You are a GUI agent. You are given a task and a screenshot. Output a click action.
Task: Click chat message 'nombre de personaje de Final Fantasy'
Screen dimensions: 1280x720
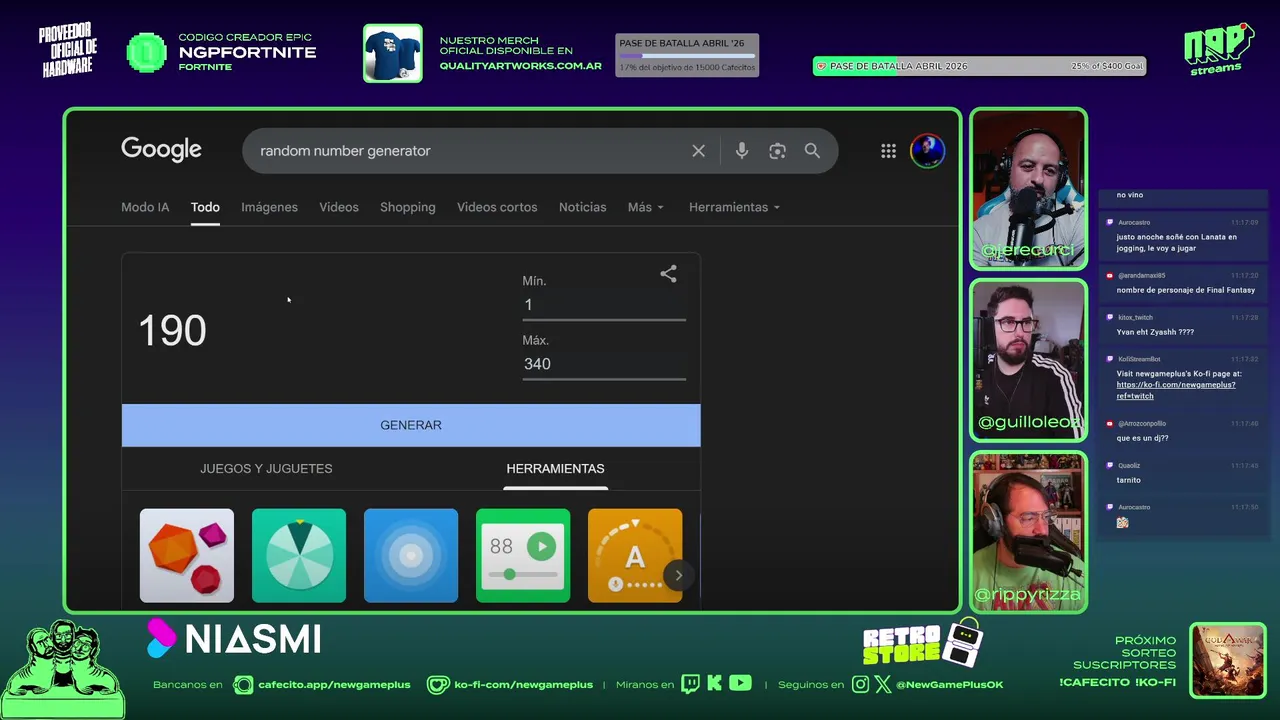(1185, 290)
